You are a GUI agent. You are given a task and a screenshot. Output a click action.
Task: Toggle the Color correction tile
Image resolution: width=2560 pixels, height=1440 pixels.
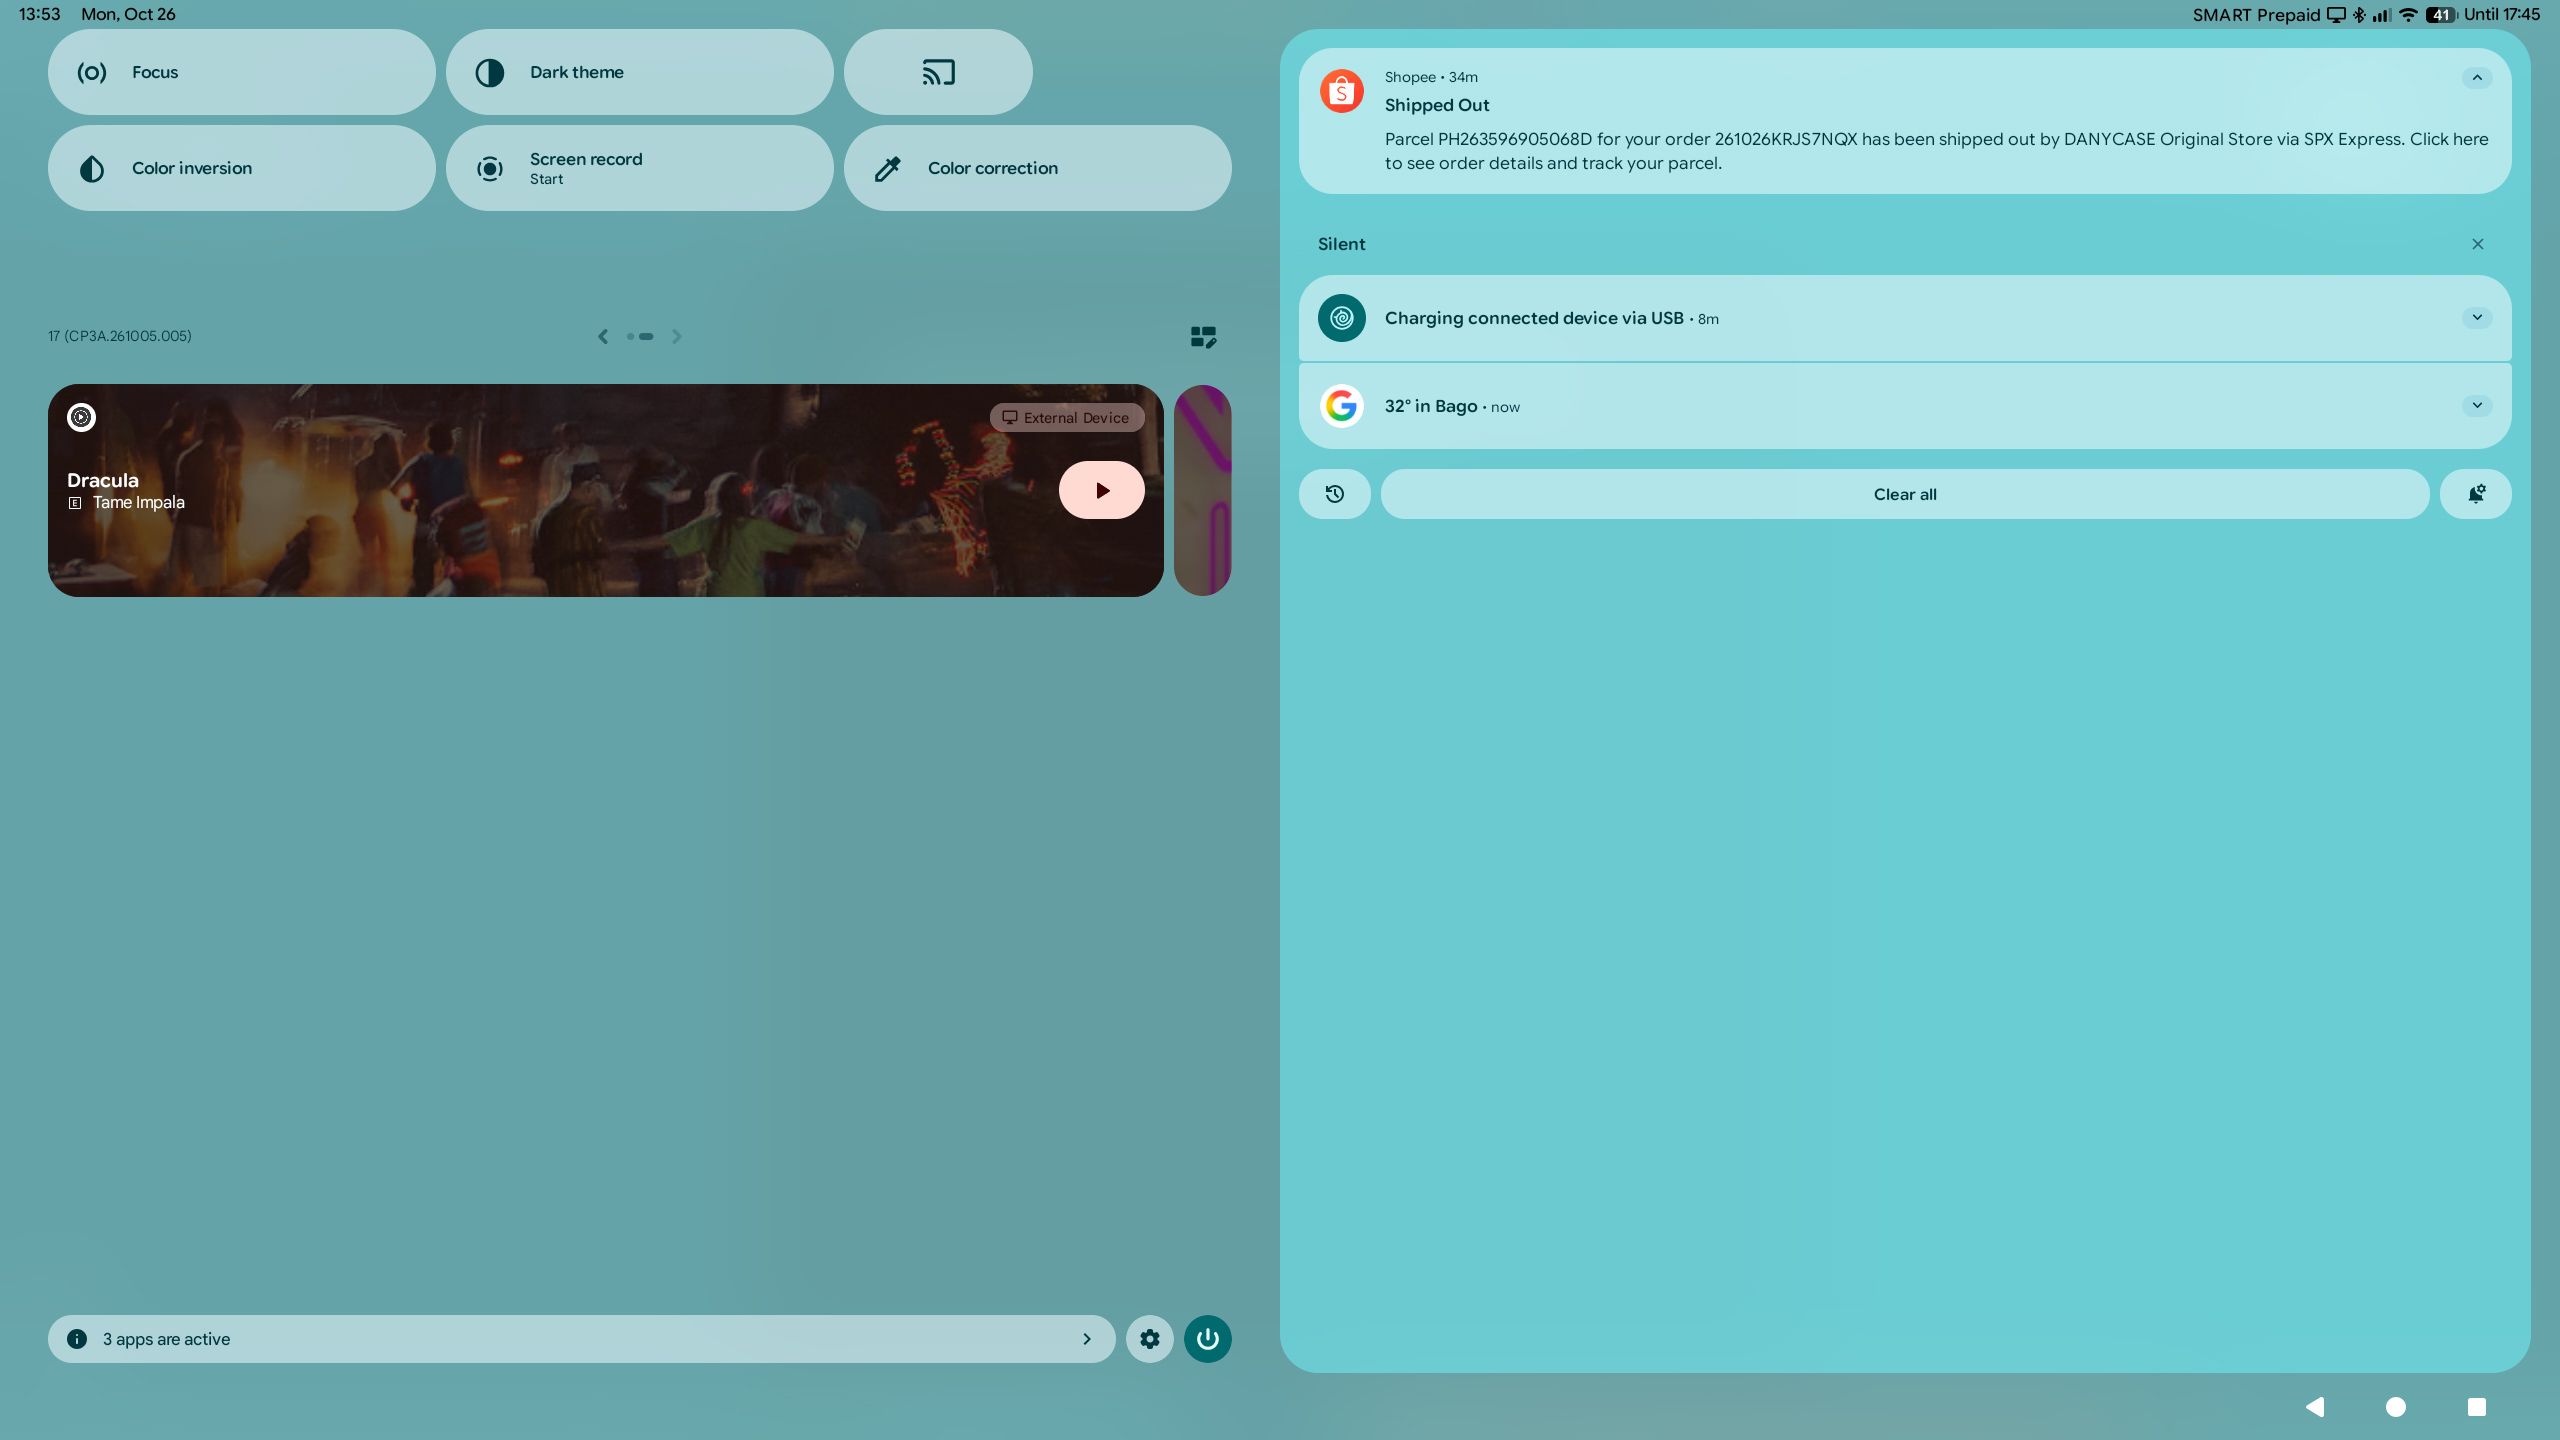[x=1037, y=168]
